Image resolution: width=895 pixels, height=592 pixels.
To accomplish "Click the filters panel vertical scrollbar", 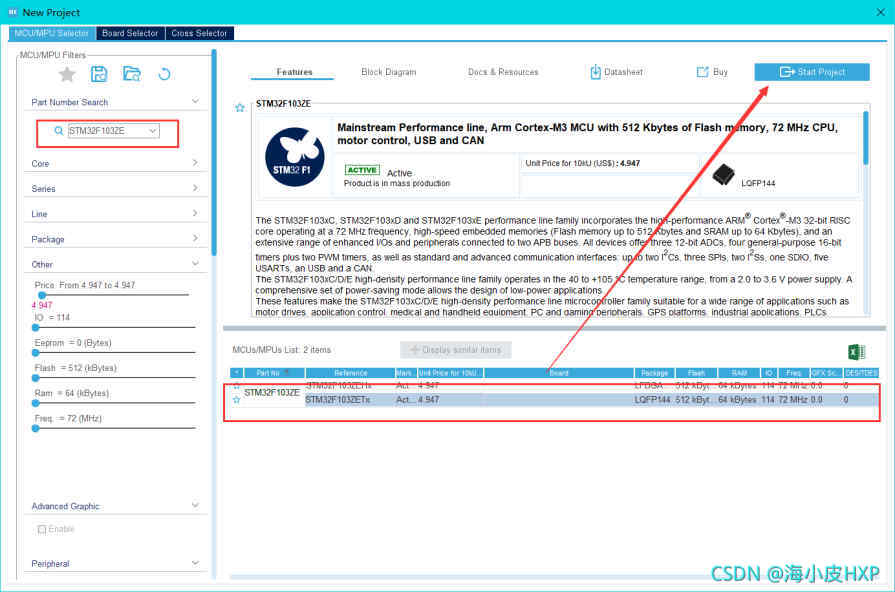I will [x=213, y=152].
